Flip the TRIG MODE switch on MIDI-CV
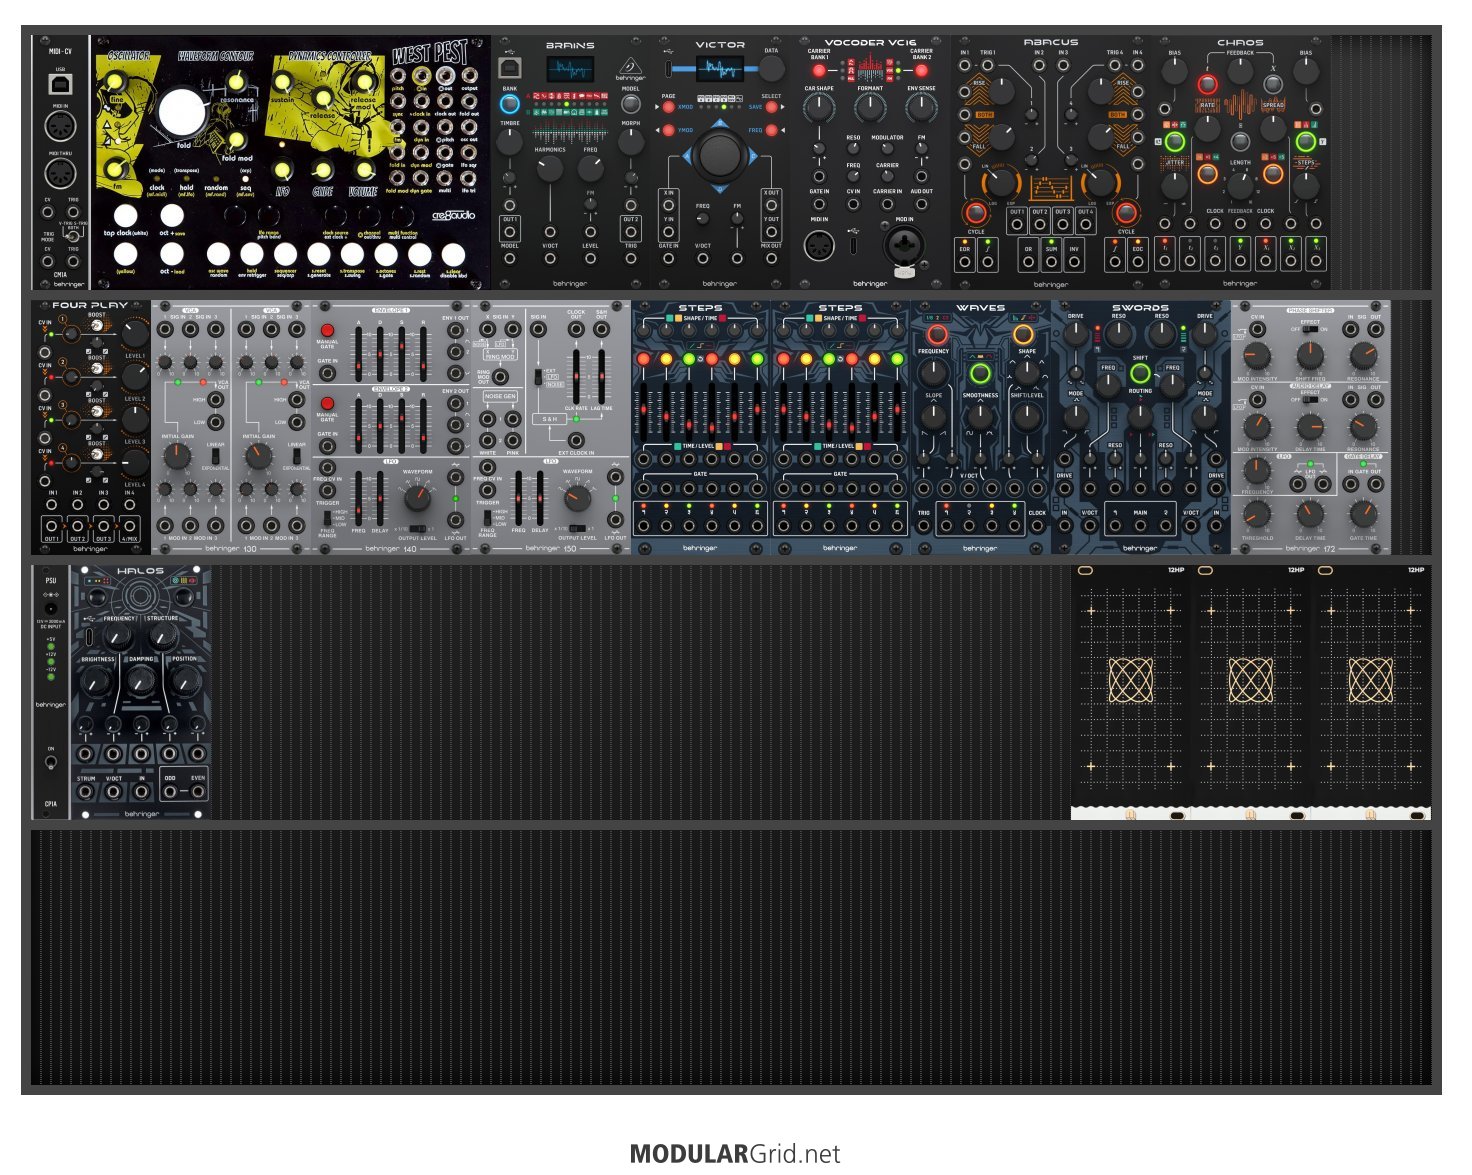The image size is (1472, 1175). click(73, 238)
